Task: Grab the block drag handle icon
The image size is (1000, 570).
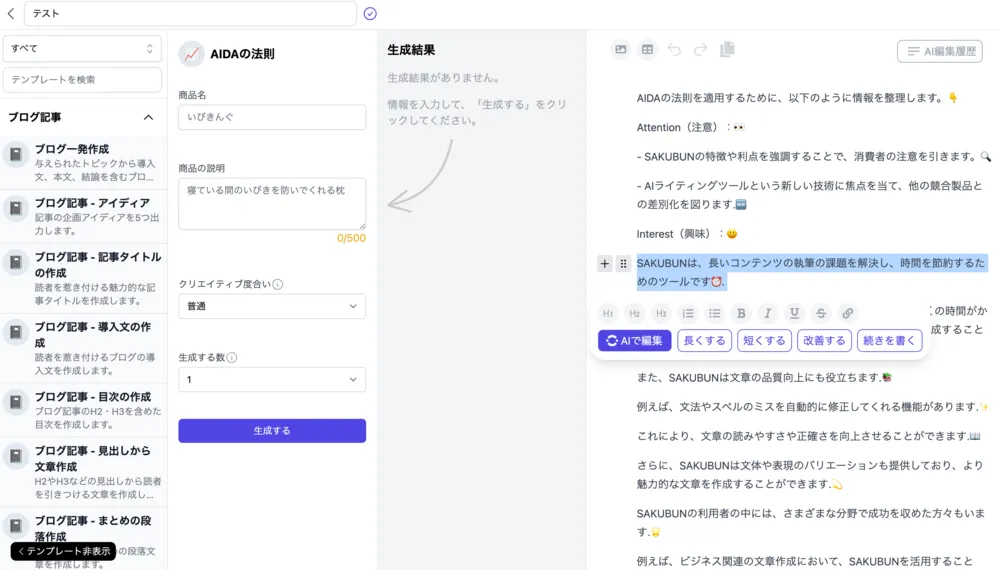Action: (x=623, y=263)
